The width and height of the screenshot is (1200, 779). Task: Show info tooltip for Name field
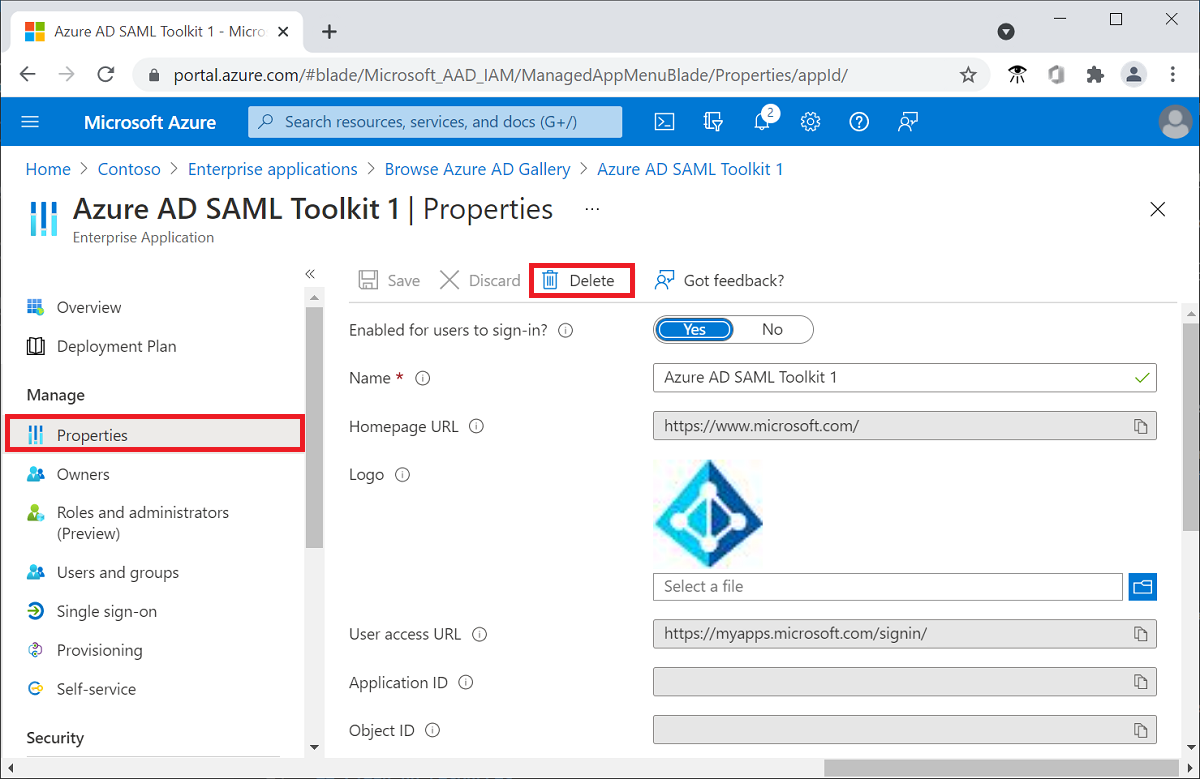422,378
